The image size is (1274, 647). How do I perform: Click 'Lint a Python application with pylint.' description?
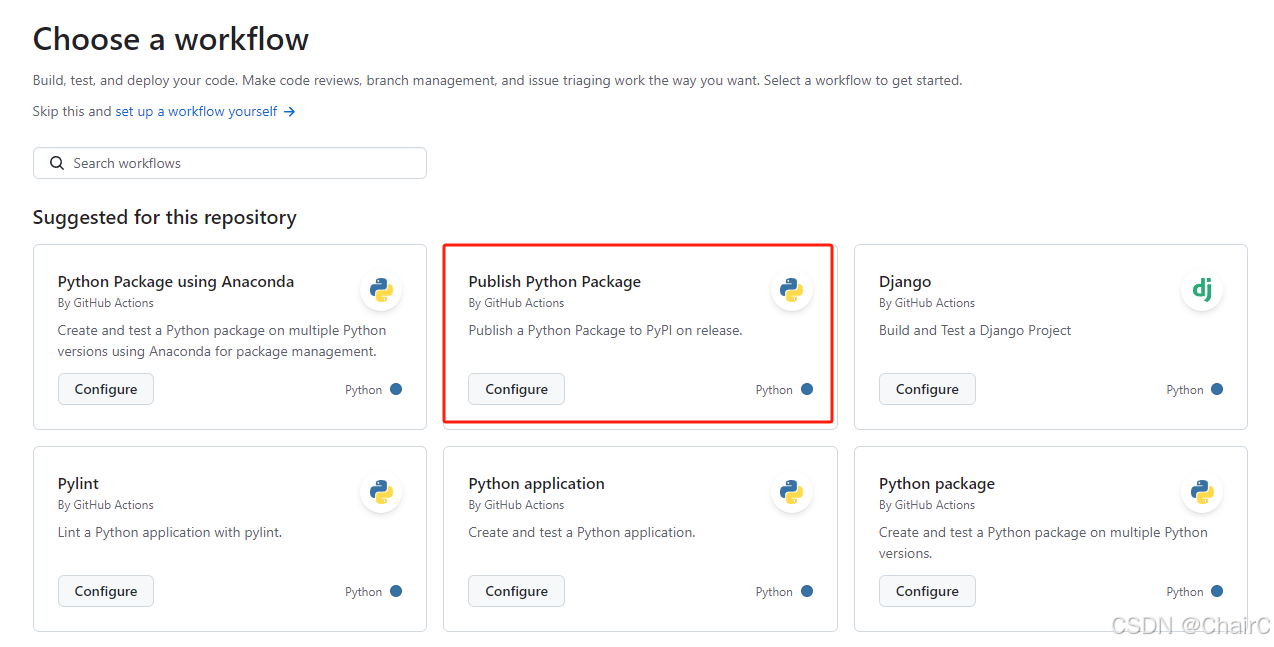point(170,532)
